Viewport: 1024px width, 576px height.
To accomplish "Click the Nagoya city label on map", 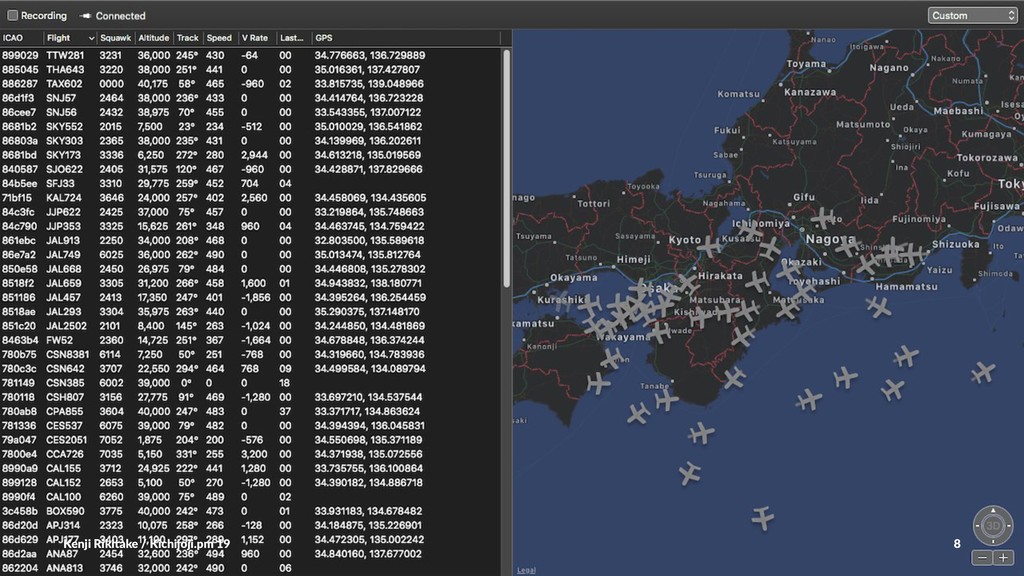I will [x=830, y=239].
